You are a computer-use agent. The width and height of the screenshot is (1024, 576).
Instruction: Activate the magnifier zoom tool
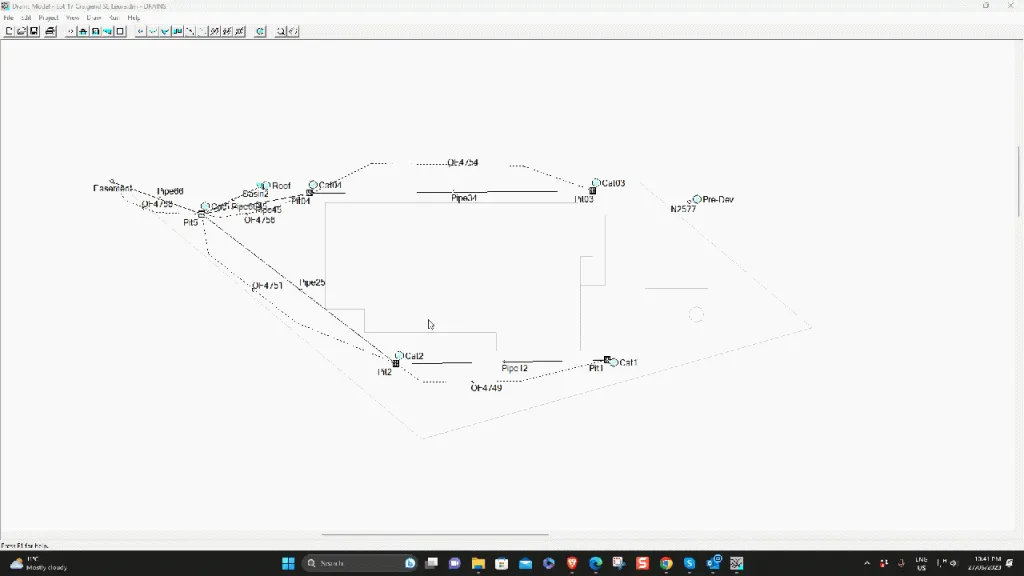point(281,31)
